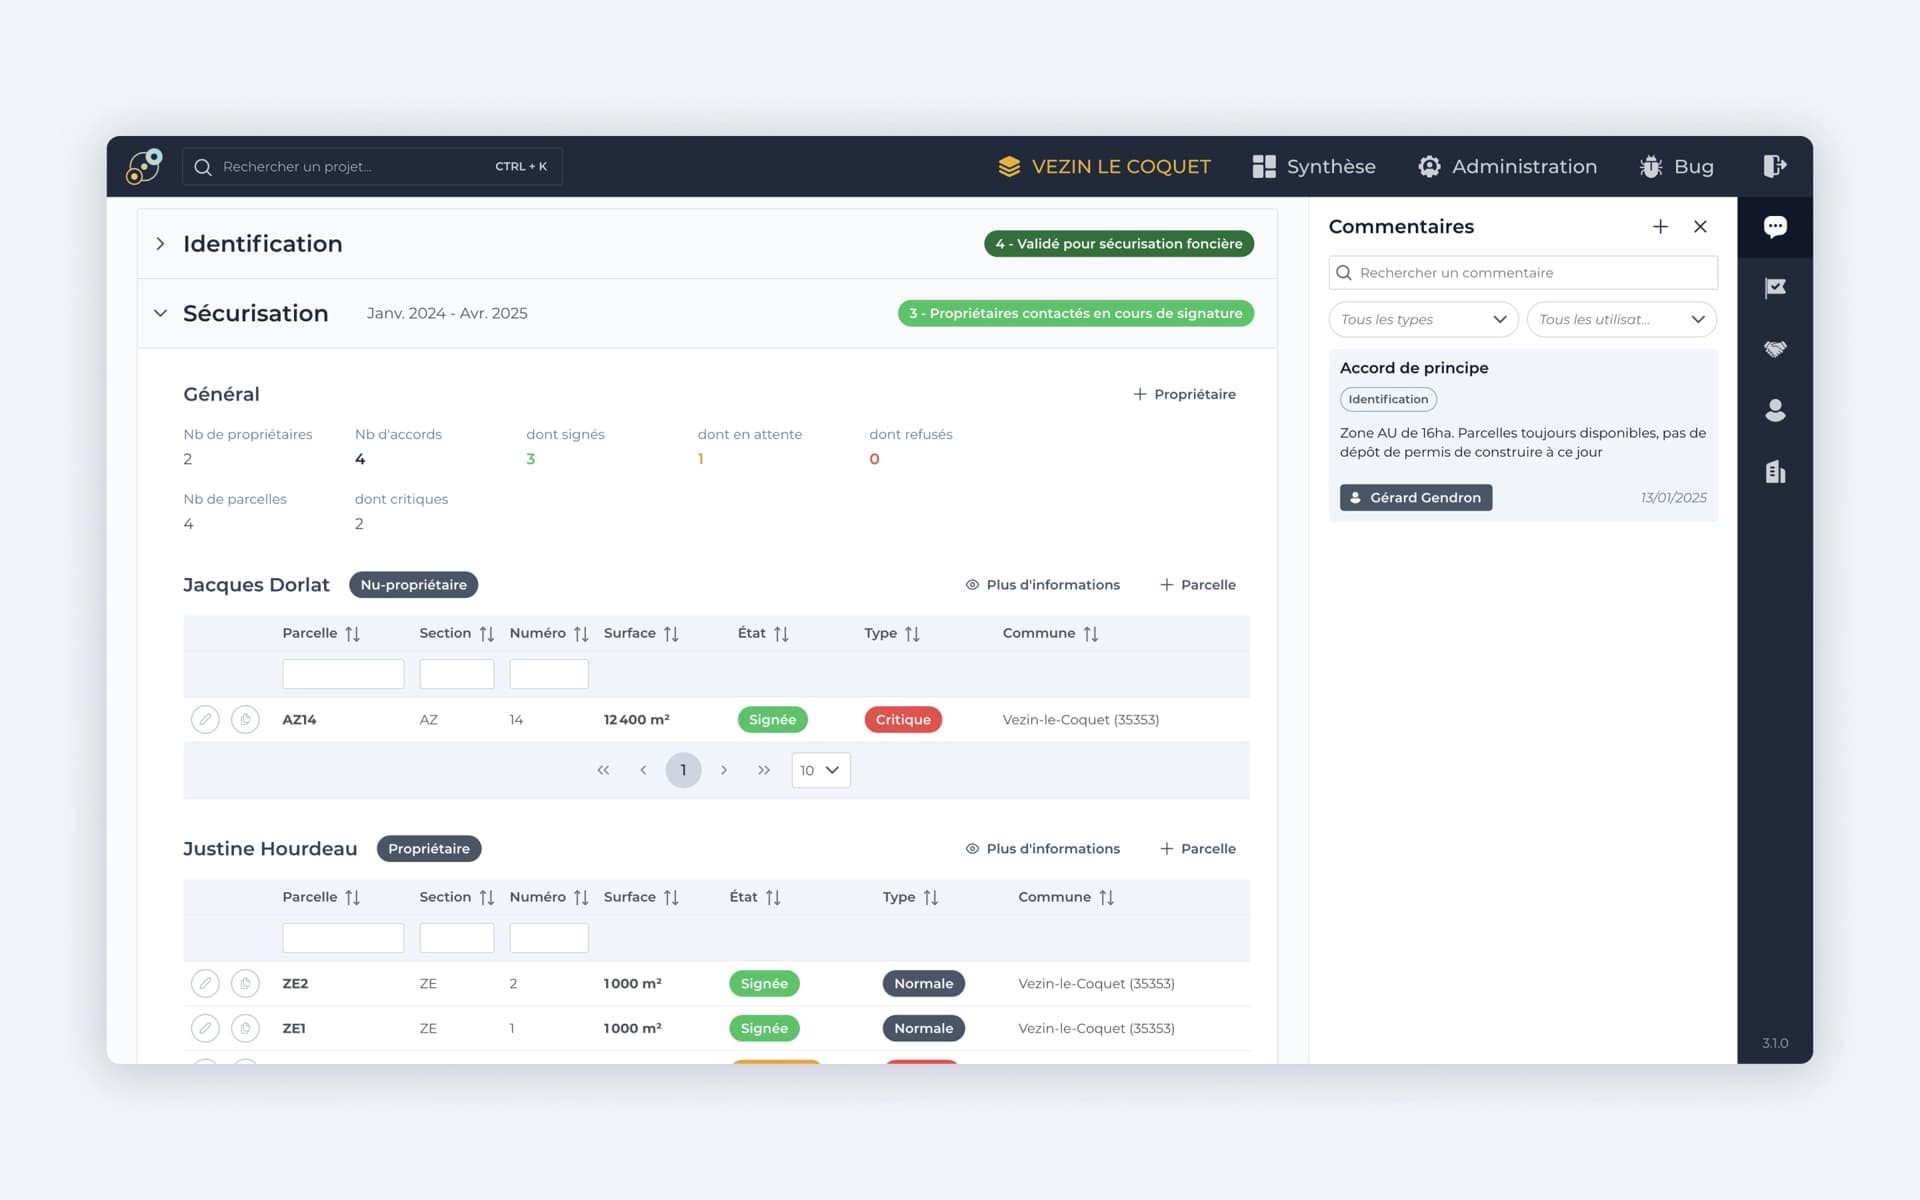Click the second action icon for ZE1
This screenshot has width=1920, height=1200.
[245, 1028]
